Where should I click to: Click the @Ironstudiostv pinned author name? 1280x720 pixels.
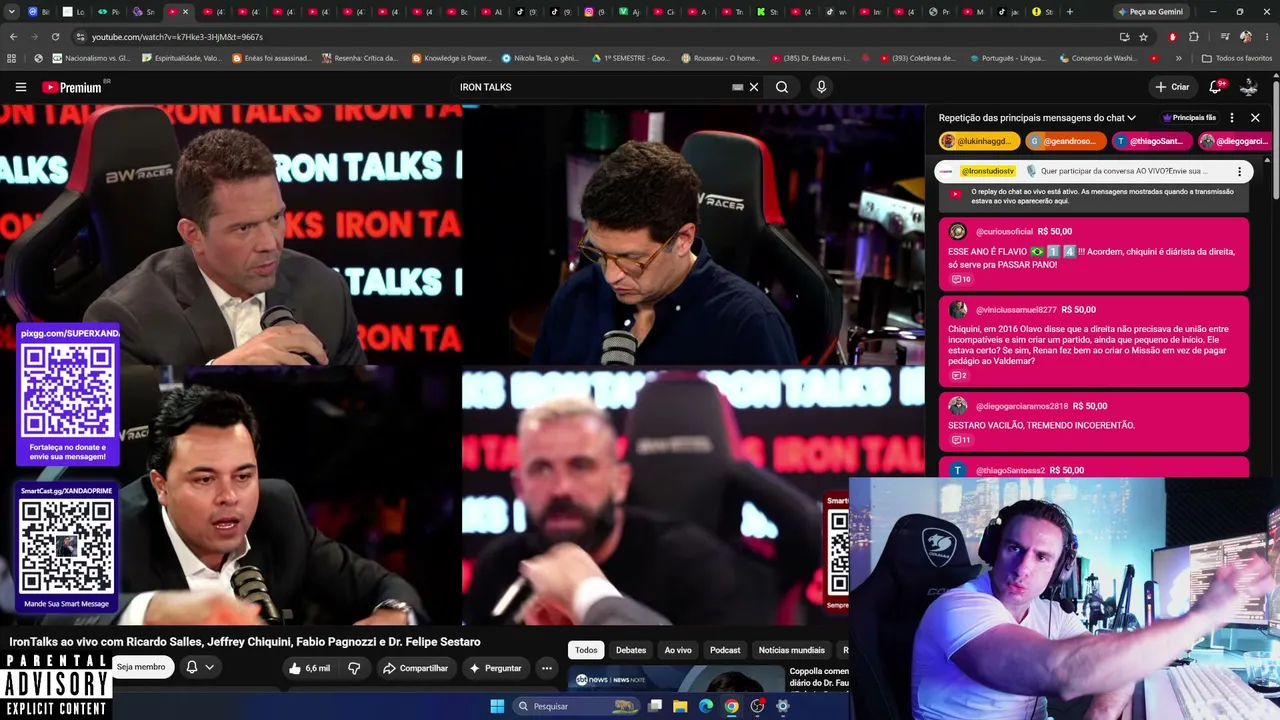987,171
